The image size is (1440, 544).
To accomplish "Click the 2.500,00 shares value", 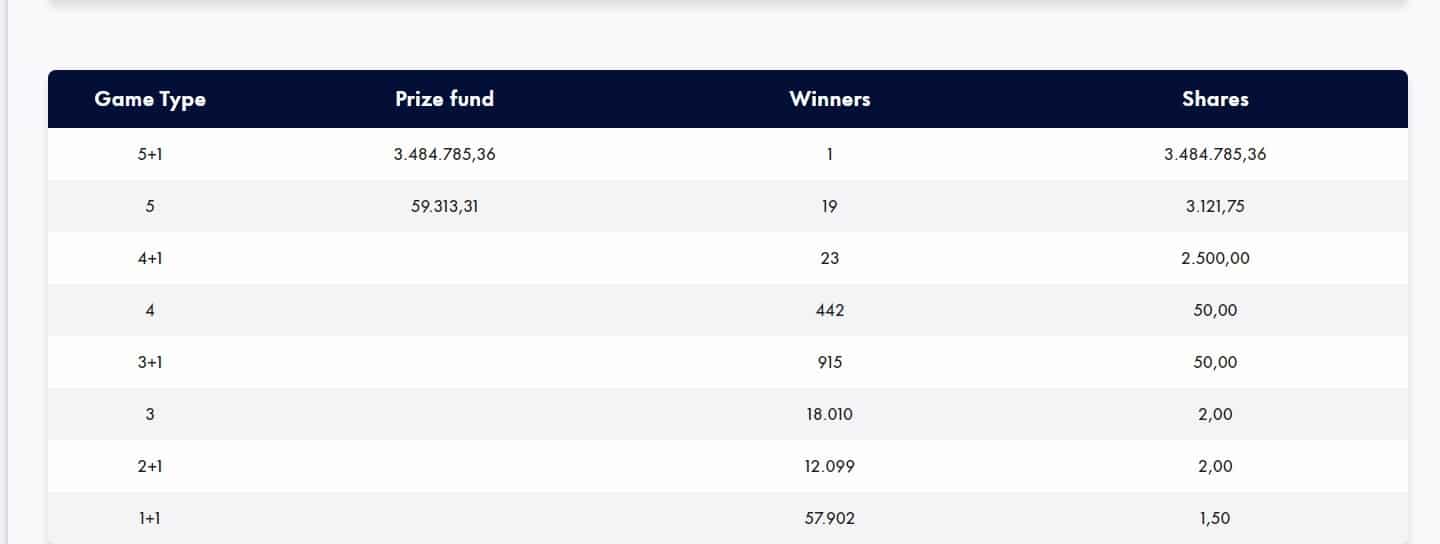I will click(x=1215, y=258).
